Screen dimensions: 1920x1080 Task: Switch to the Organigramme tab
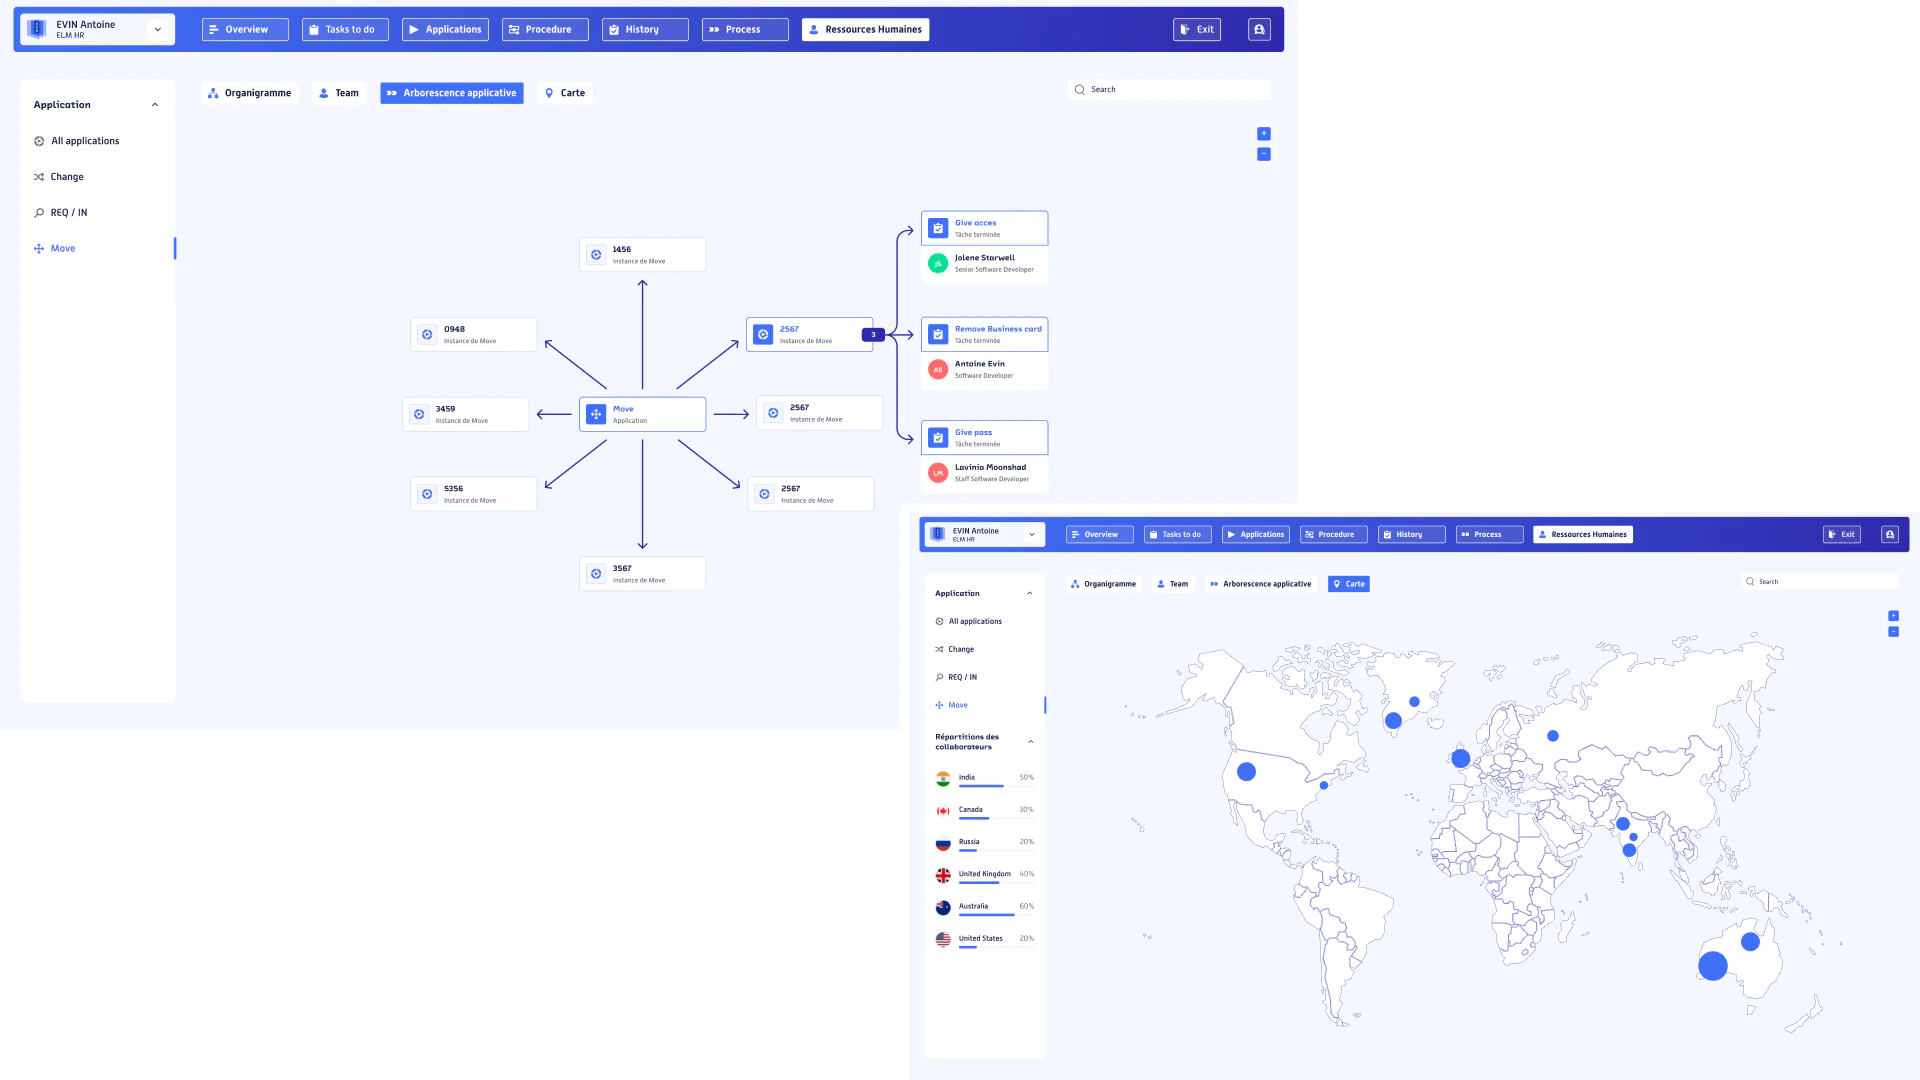pyautogui.click(x=249, y=93)
